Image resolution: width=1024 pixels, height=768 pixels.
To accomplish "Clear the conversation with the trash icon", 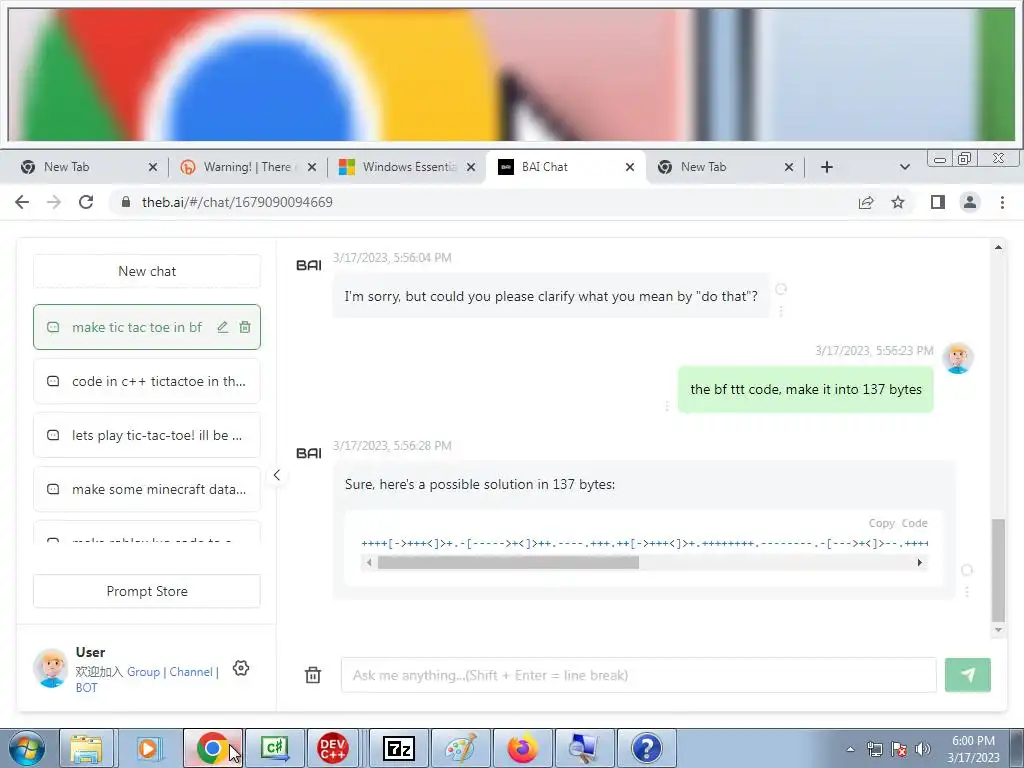I will click(x=313, y=675).
